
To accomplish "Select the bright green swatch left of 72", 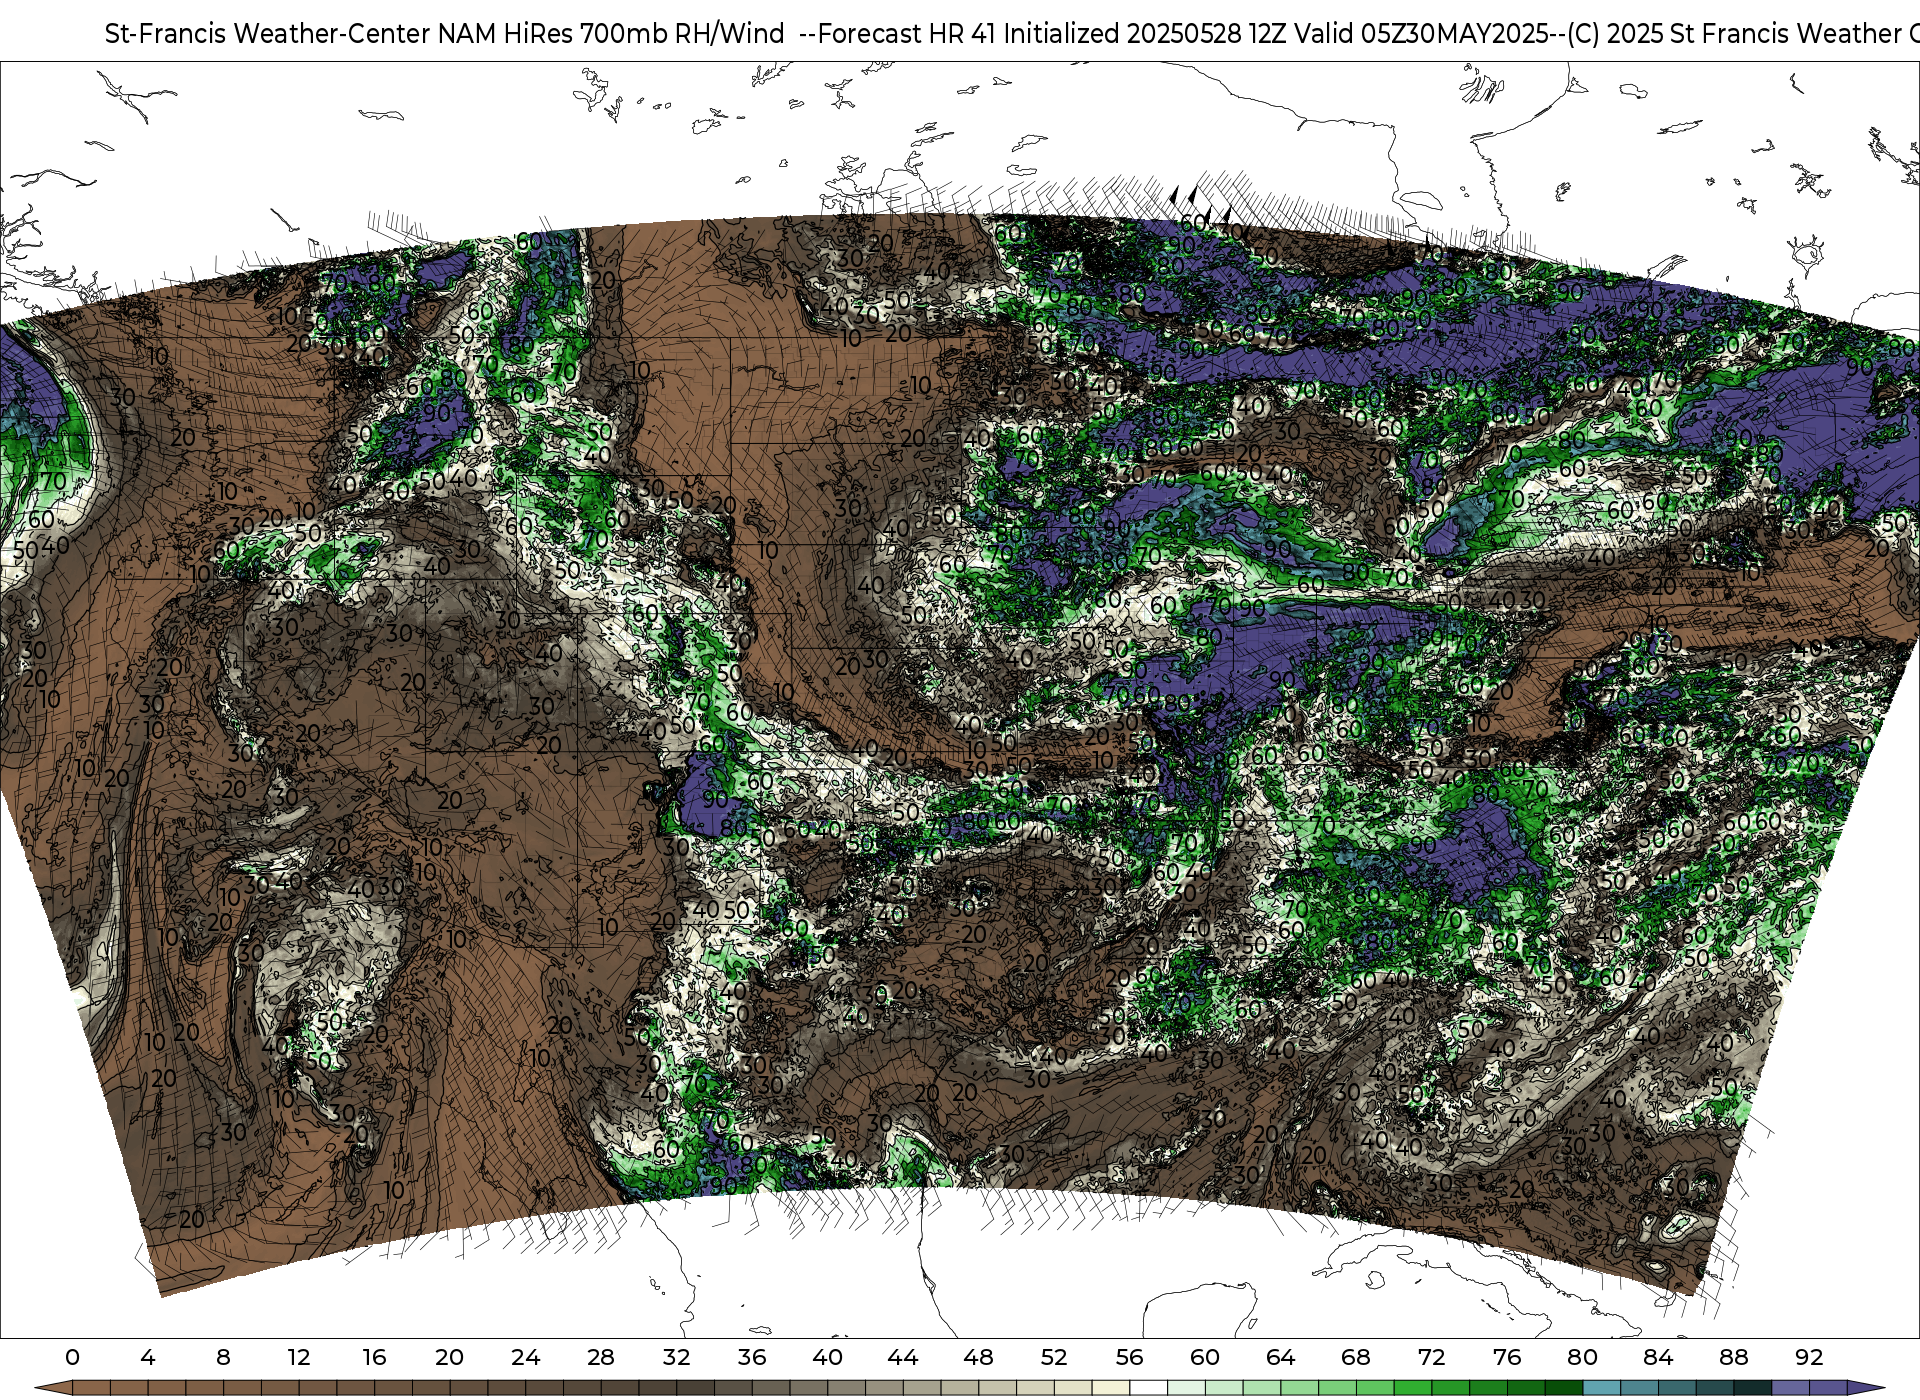I will 1413,1388.
